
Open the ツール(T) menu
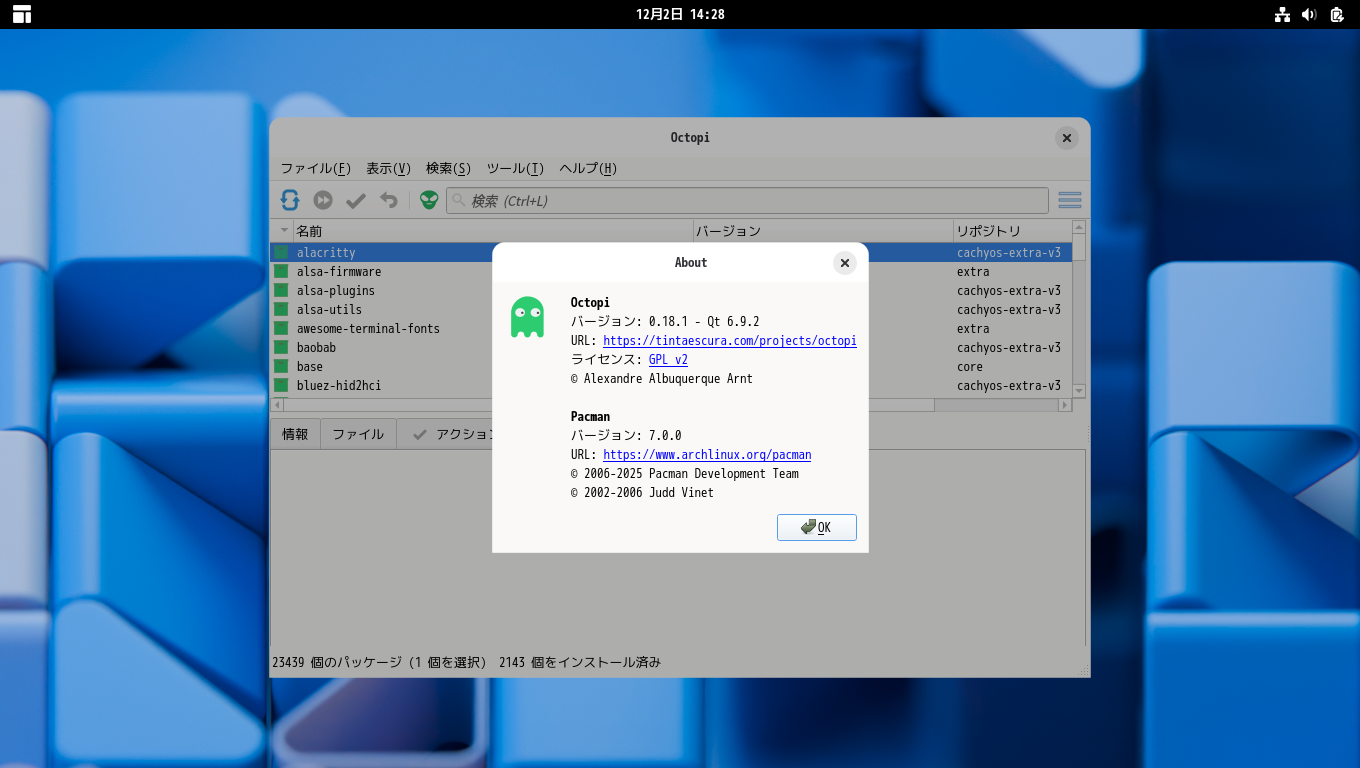tap(515, 168)
